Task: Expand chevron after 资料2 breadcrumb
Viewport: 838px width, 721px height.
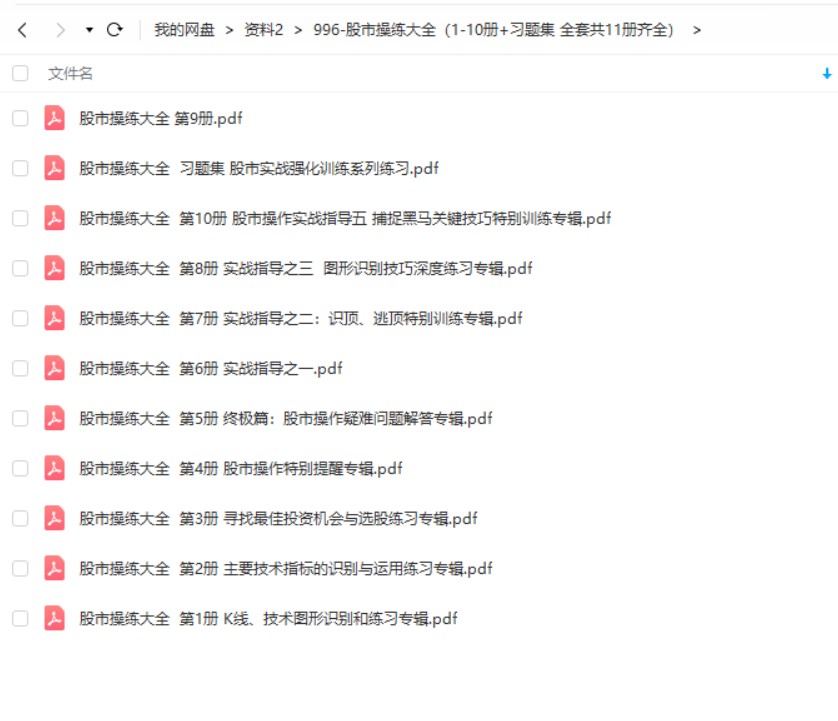Action: click(x=298, y=30)
